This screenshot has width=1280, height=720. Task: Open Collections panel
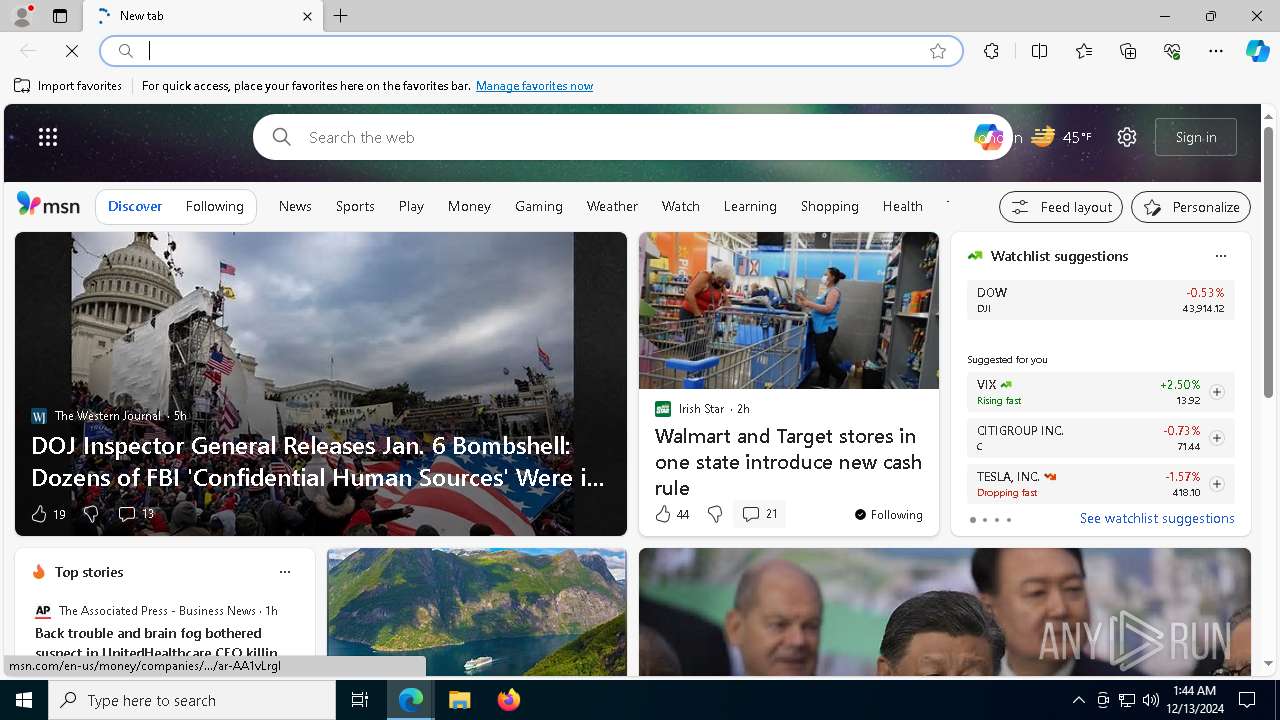1128,51
